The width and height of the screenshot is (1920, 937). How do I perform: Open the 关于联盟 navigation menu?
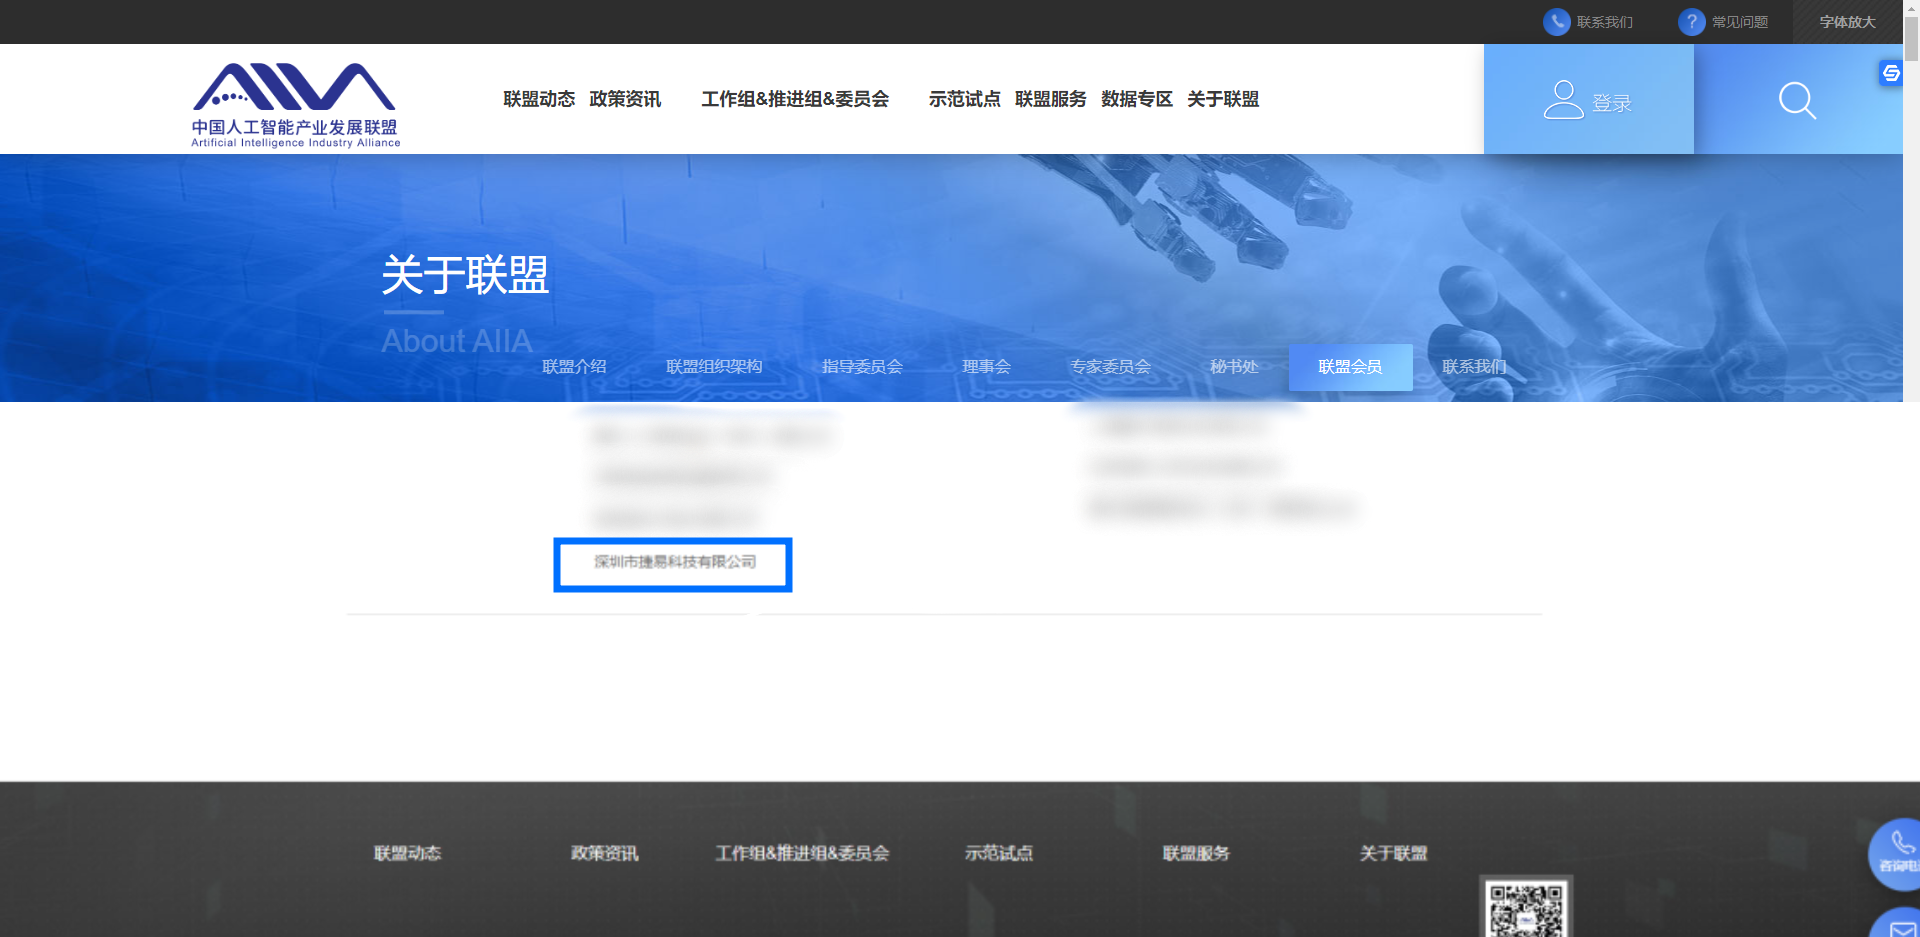point(1223,99)
